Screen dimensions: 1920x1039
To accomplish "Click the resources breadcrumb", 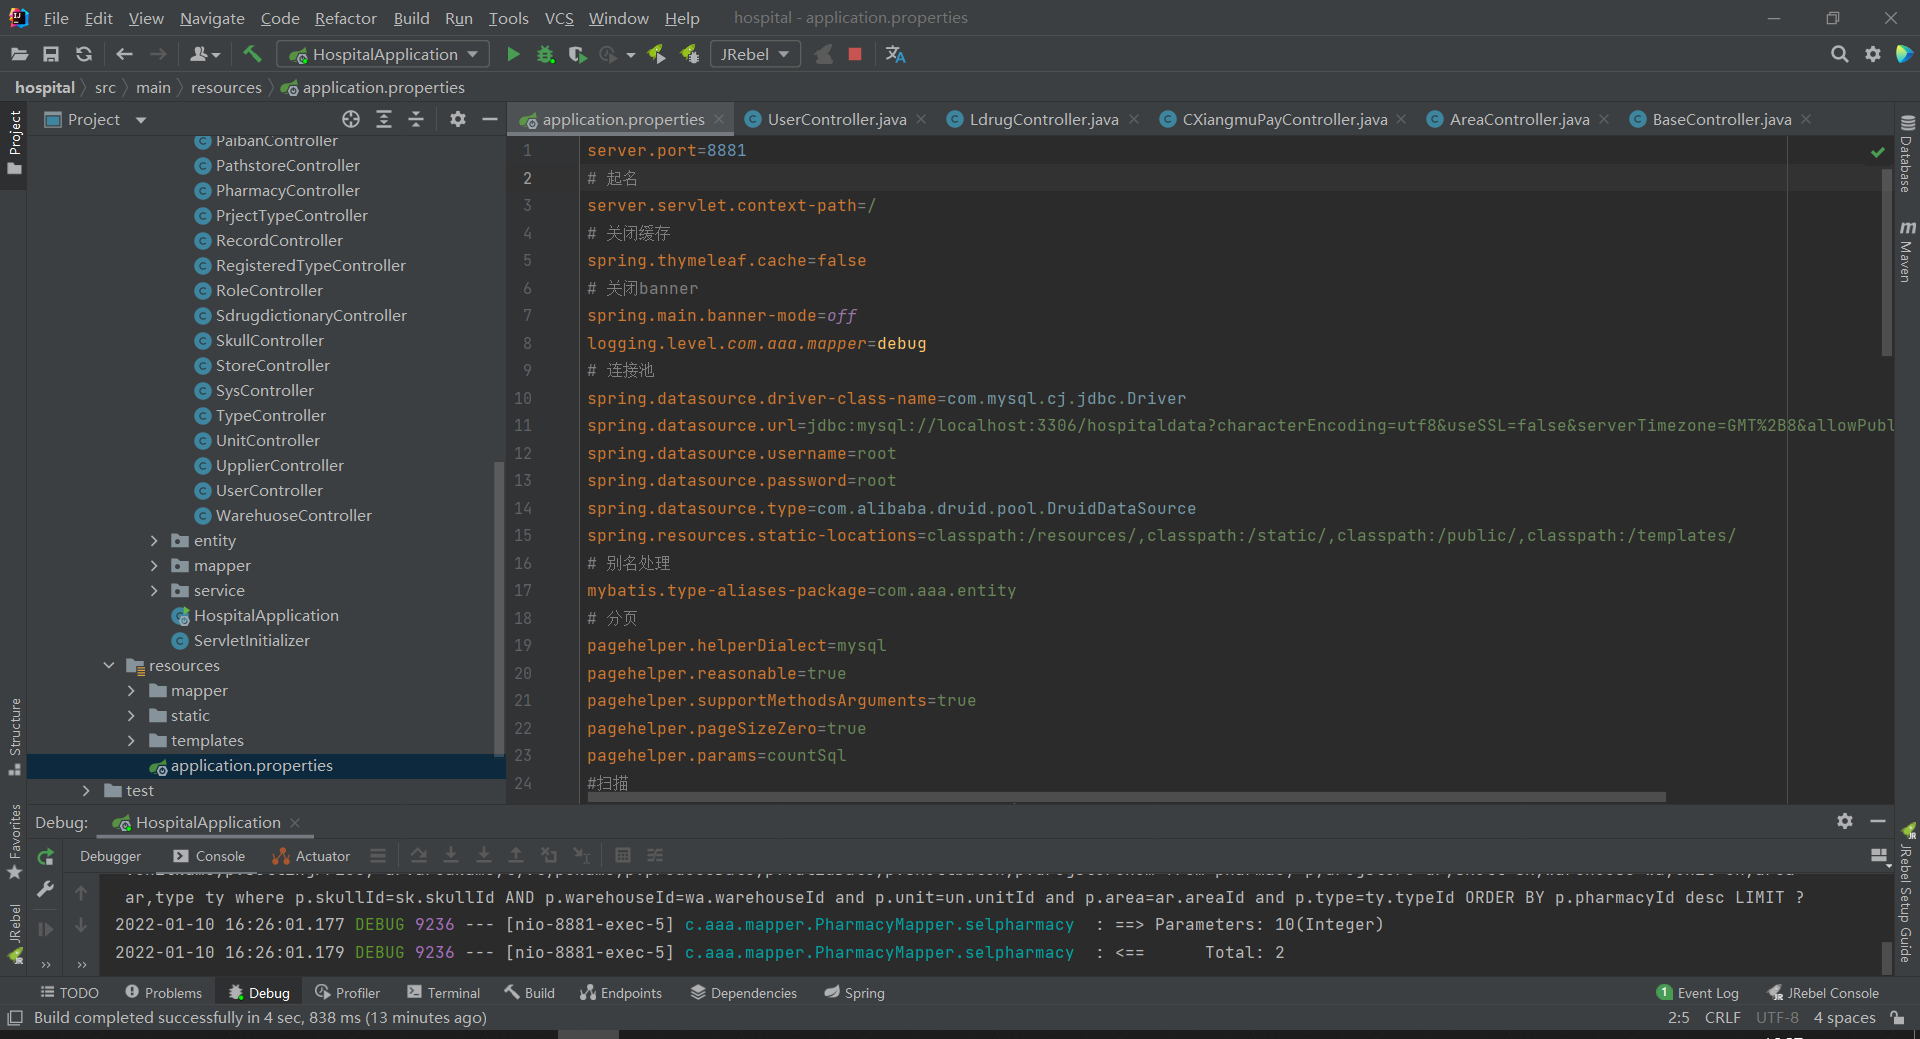I will (226, 88).
